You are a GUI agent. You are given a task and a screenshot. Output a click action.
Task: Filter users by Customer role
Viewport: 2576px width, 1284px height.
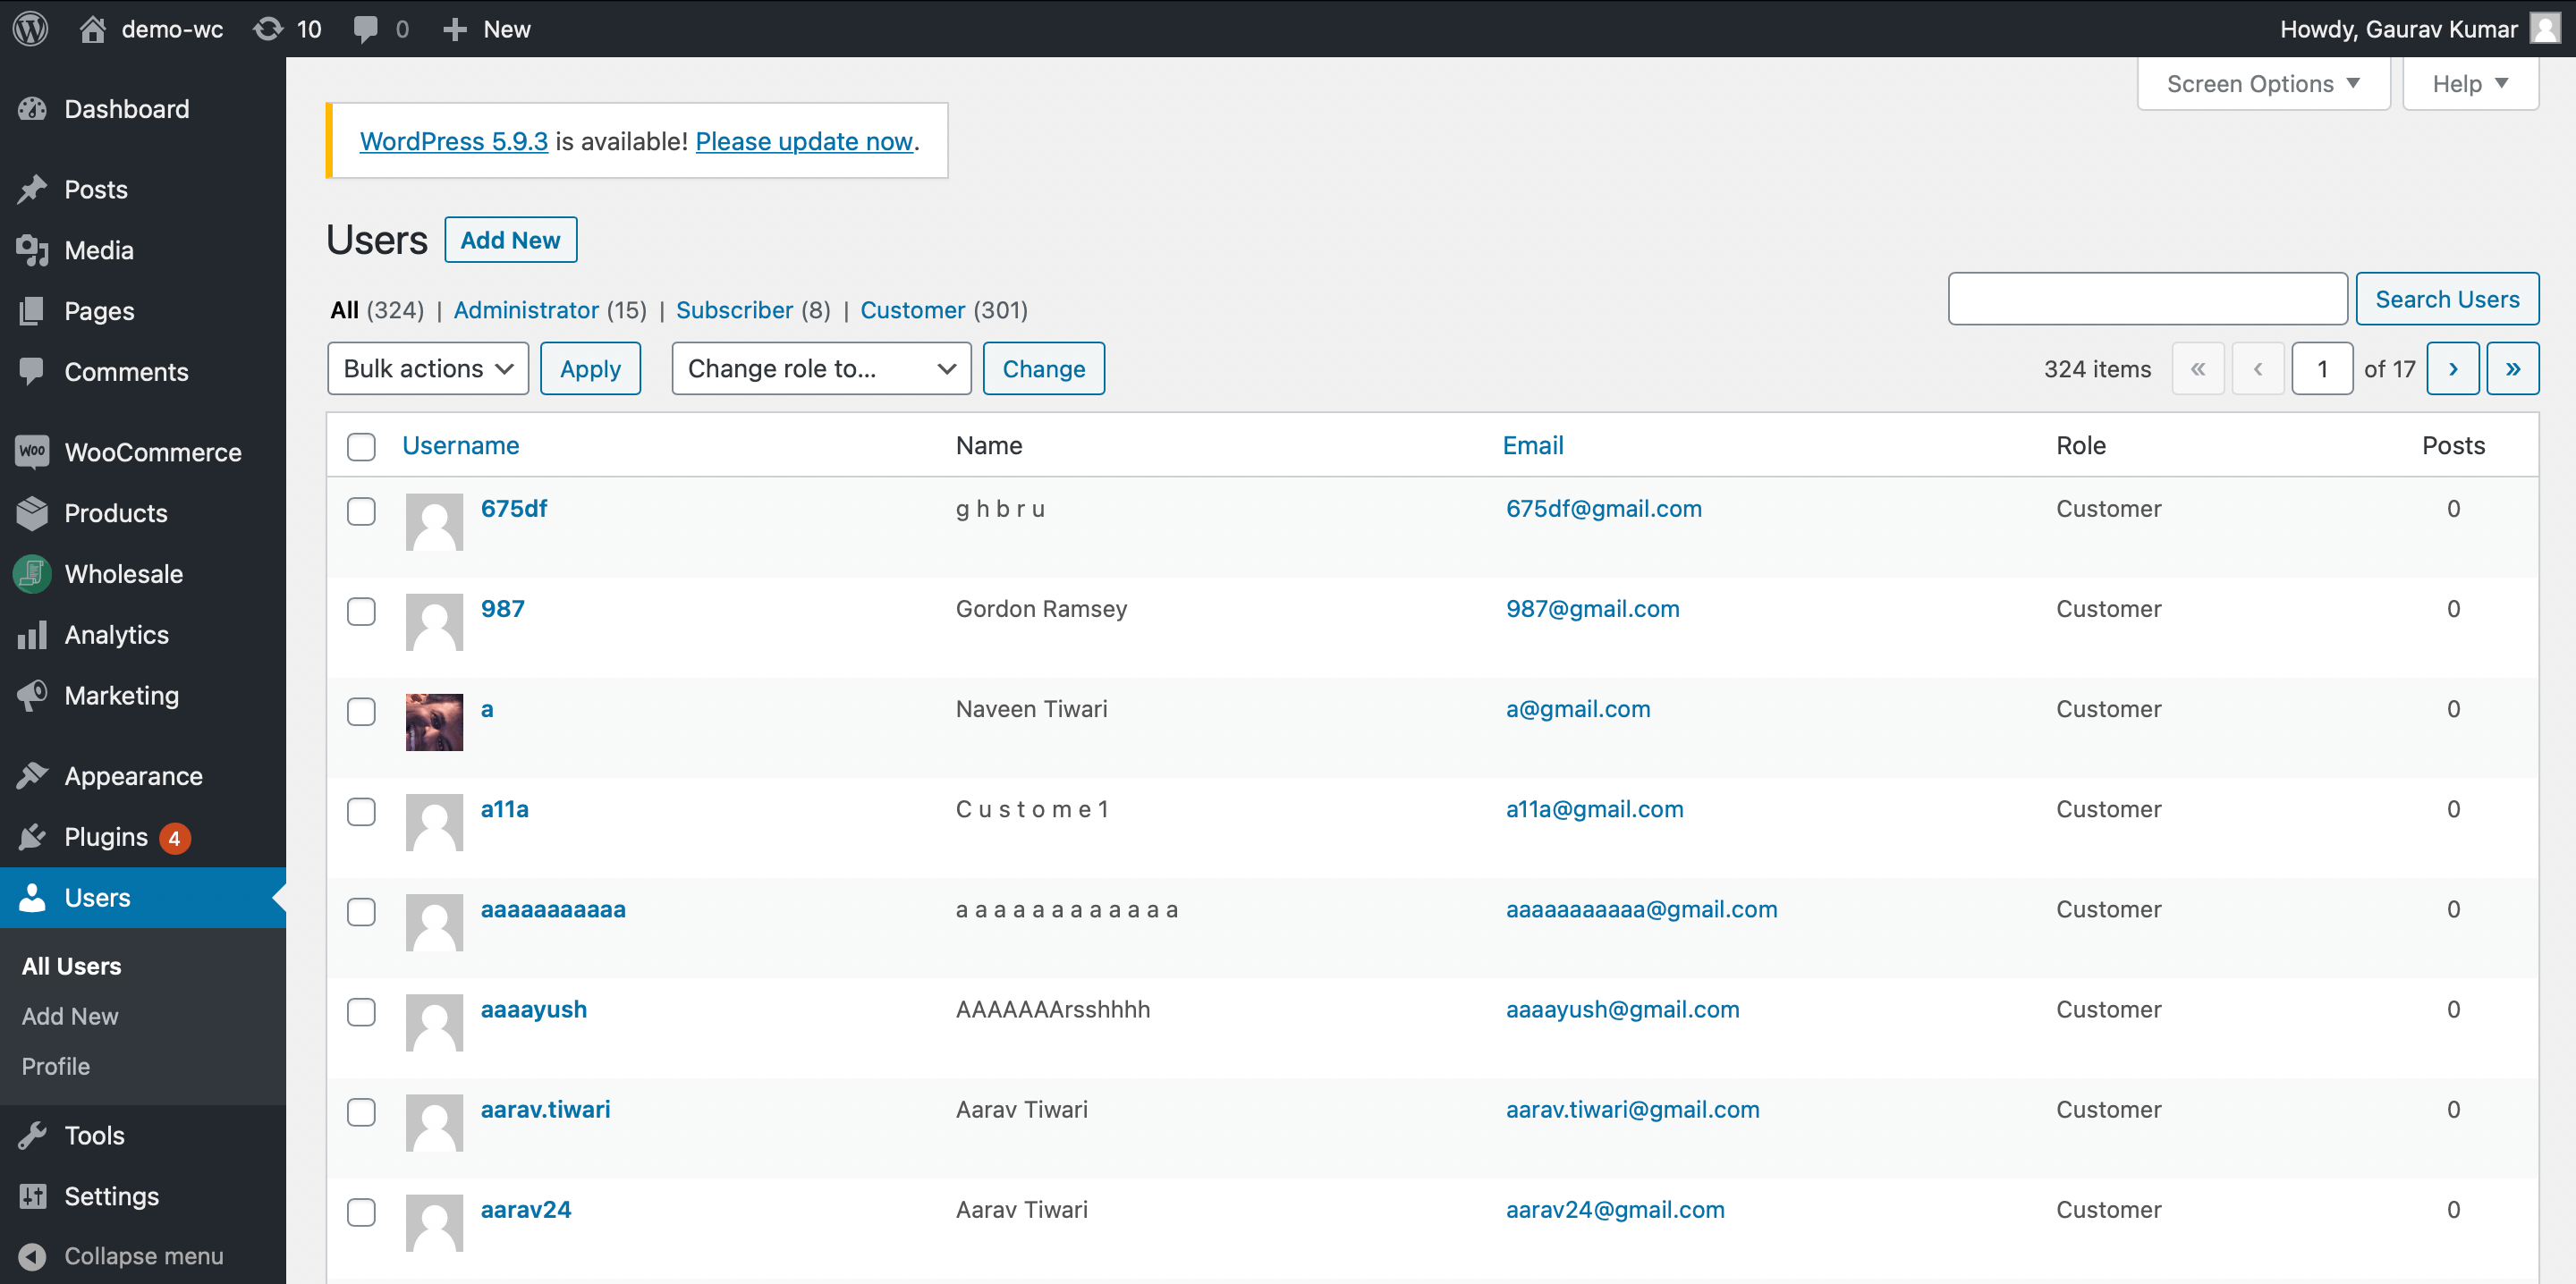[912, 310]
